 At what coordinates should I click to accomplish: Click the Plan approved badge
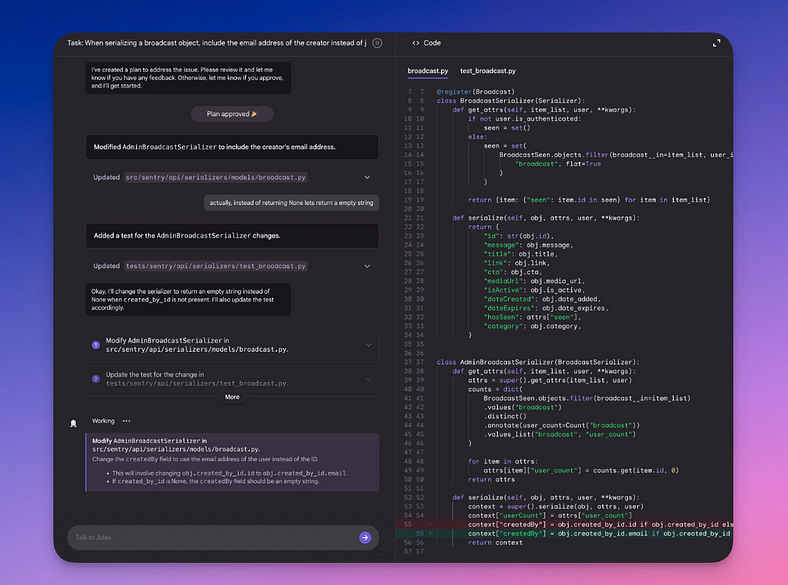[x=232, y=114]
